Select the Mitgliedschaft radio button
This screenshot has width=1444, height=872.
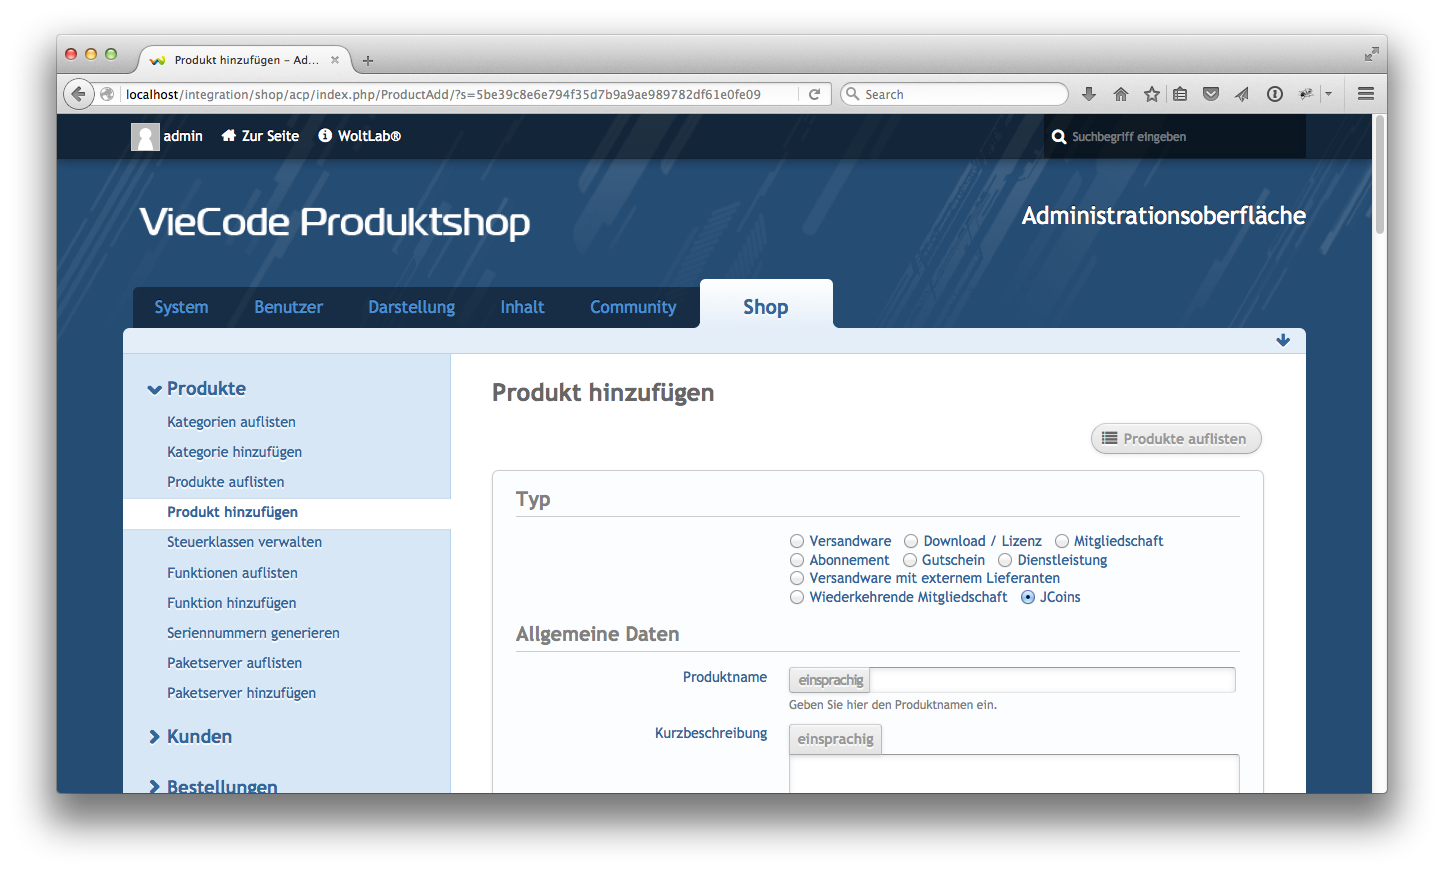tap(1062, 541)
